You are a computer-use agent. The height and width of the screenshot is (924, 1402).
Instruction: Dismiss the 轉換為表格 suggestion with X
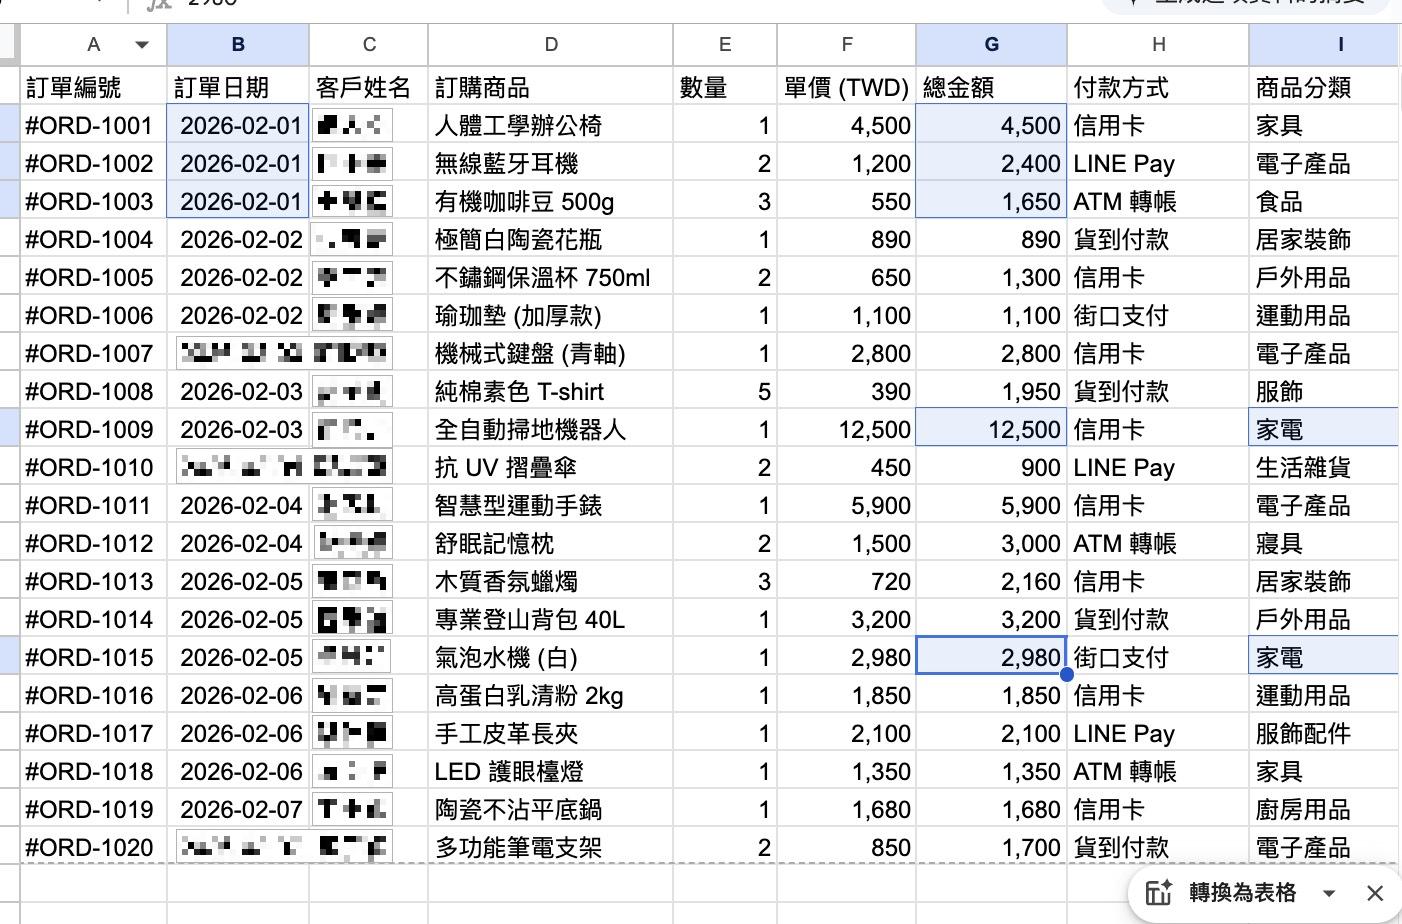tap(1375, 893)
